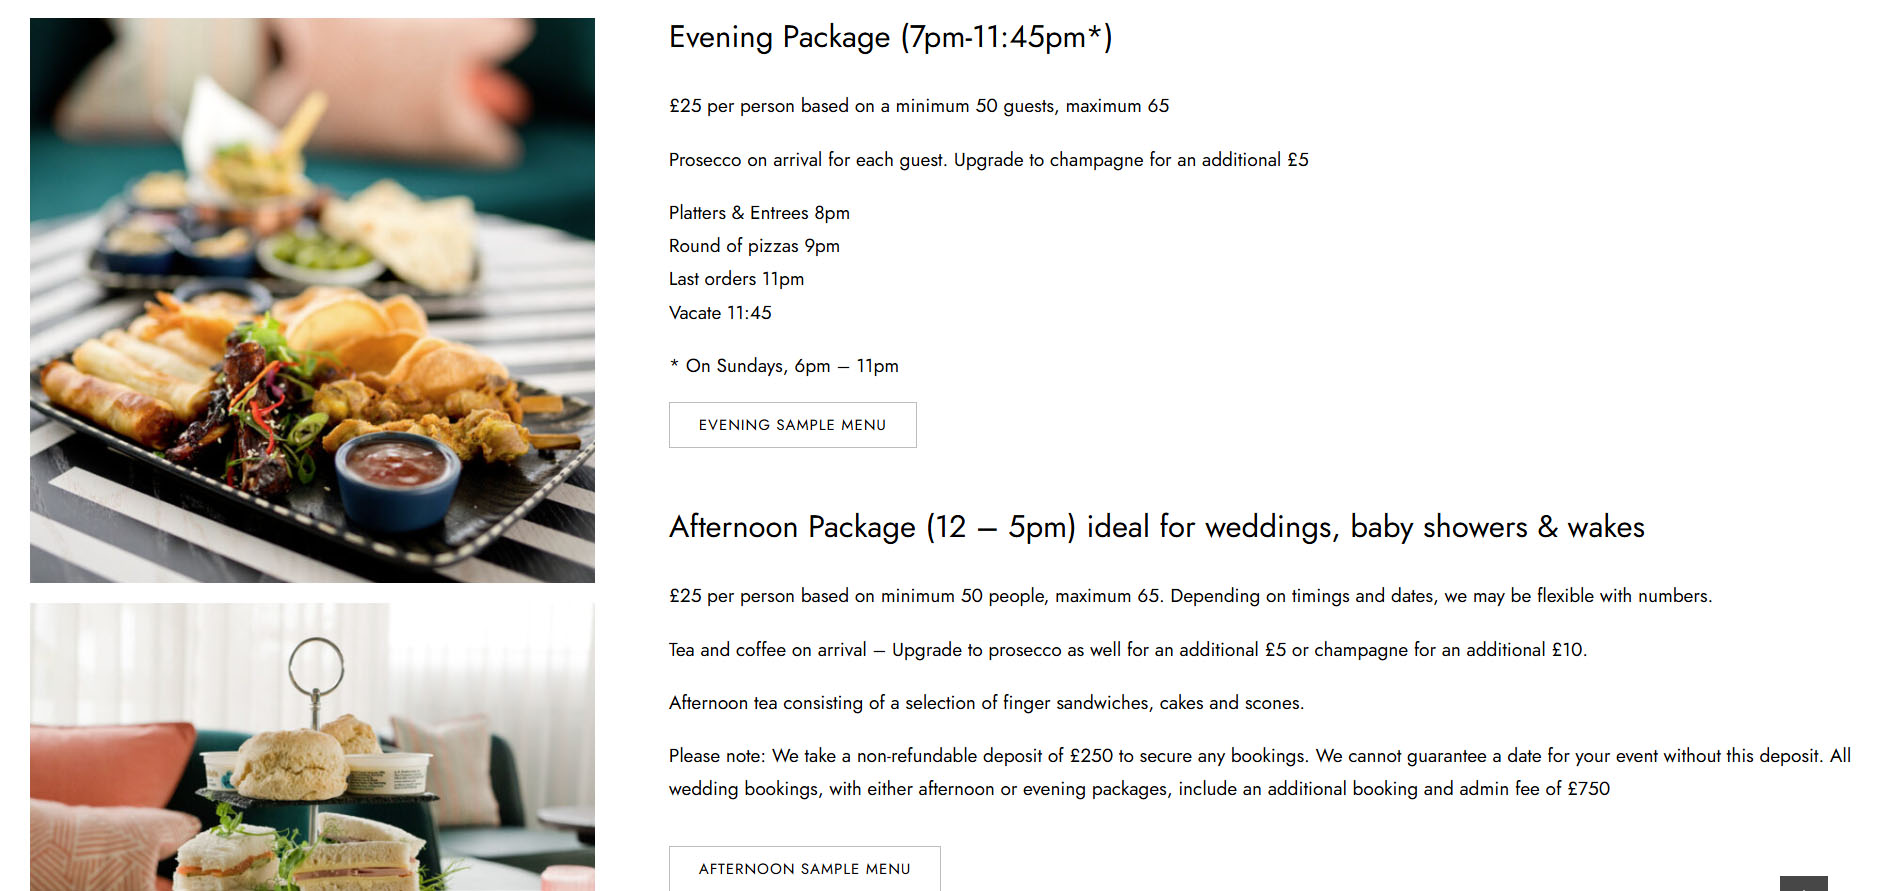Image resolution: width=1887 pixels, height=891 pixels.
Task: Click the afternoon minimum 50 people line
Action: click(1190, 596)
